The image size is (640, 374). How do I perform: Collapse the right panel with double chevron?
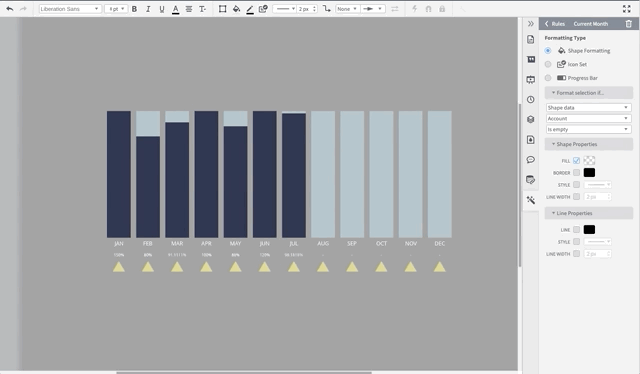click(x=531, y=24)
